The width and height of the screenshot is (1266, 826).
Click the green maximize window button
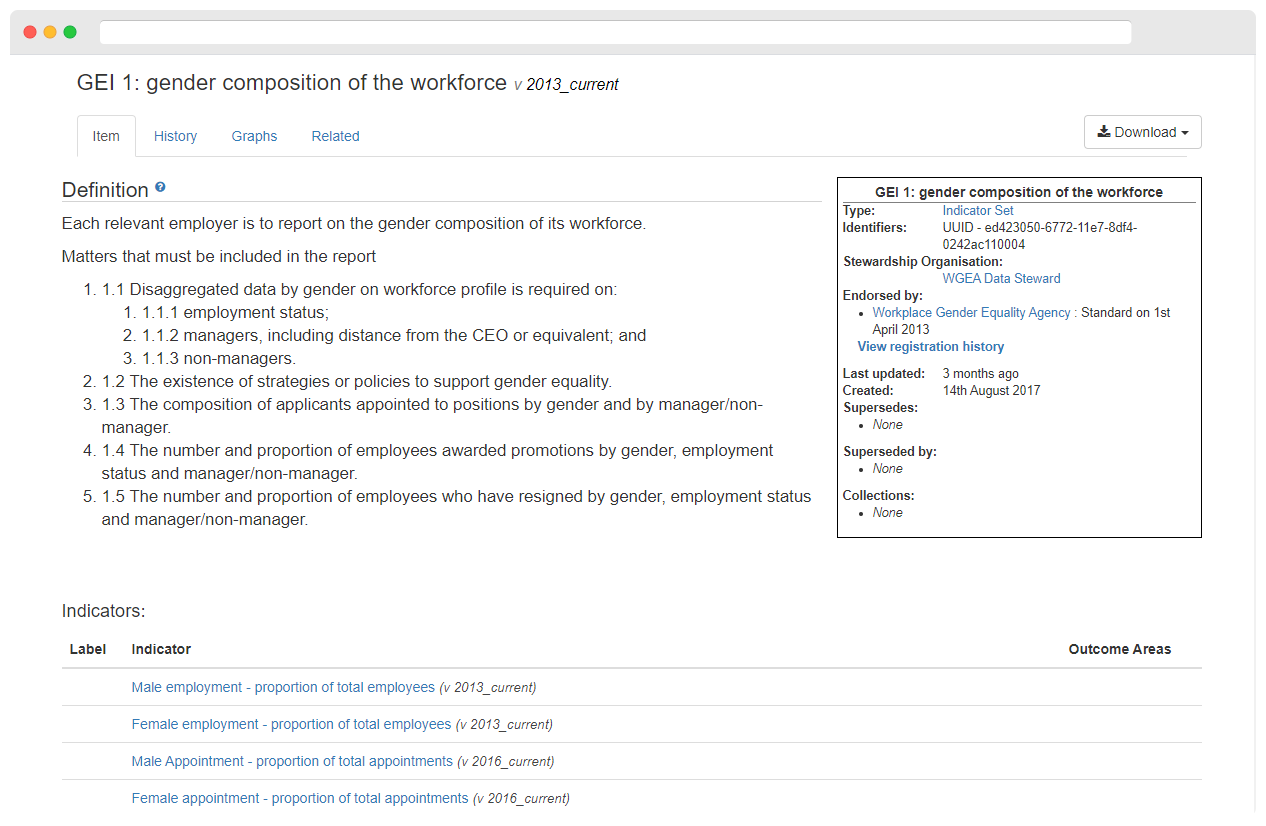click(70, 32)
